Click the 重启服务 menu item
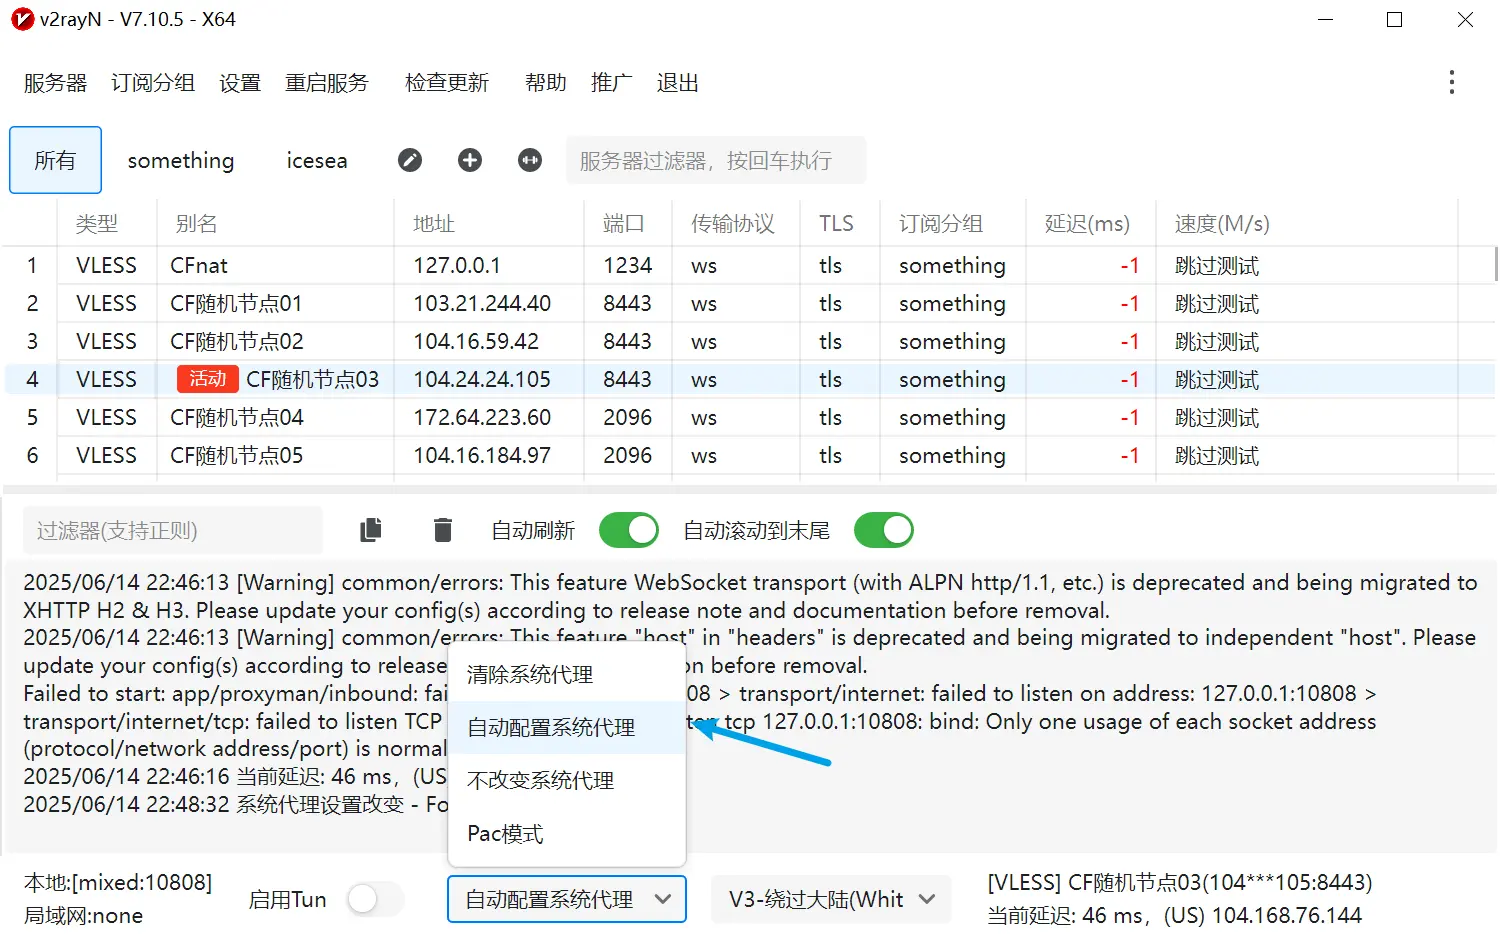This screenshot has width=1500, height=942. click(x=327, y=83)
